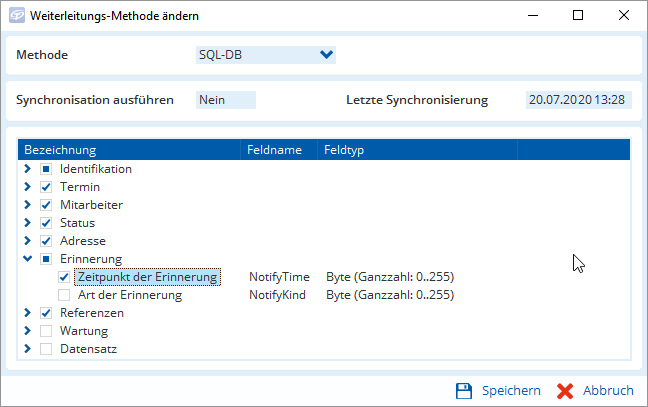Uncheck the Termin checkbox

coord(46,187)
